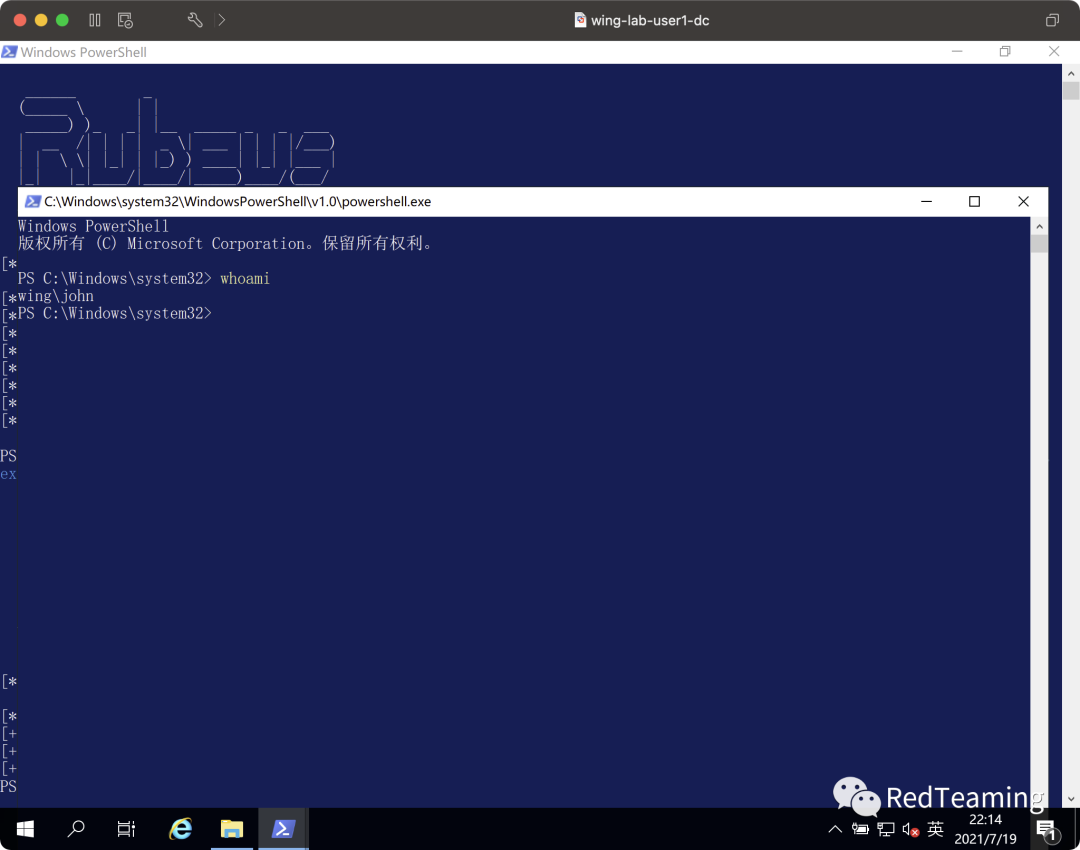Click the last PS C:\Windows\system32> prompt

115,313
